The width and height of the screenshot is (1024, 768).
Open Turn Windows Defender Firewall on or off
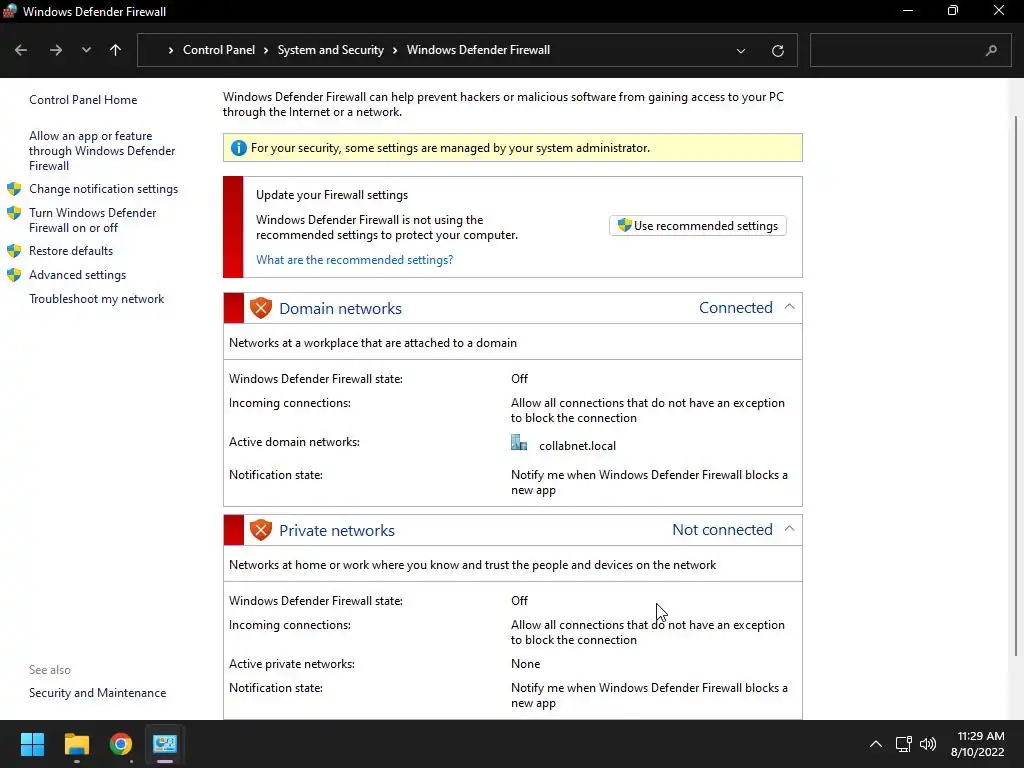[x=93, y=220]
